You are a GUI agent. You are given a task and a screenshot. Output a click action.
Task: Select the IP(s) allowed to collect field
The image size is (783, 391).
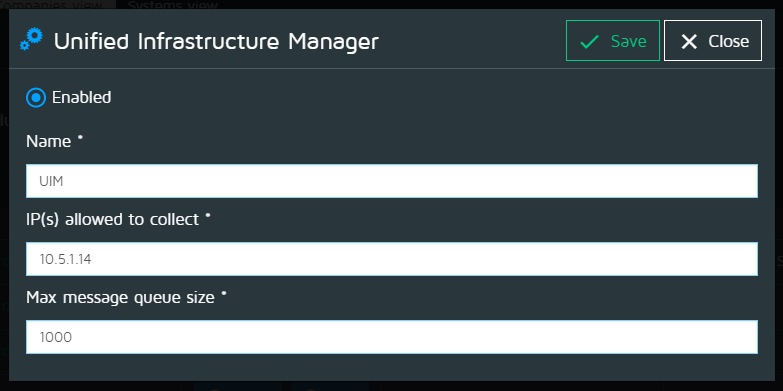392,259
